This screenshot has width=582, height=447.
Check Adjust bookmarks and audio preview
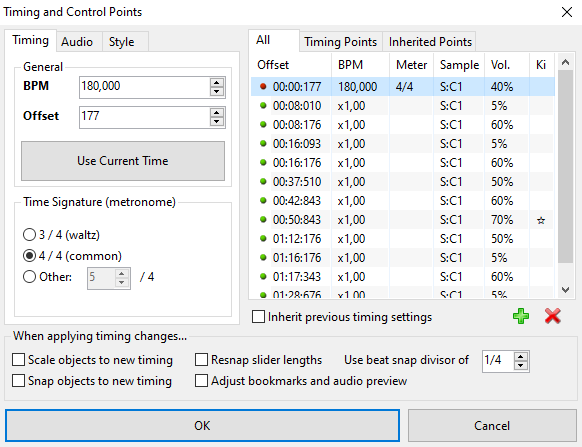202,381
